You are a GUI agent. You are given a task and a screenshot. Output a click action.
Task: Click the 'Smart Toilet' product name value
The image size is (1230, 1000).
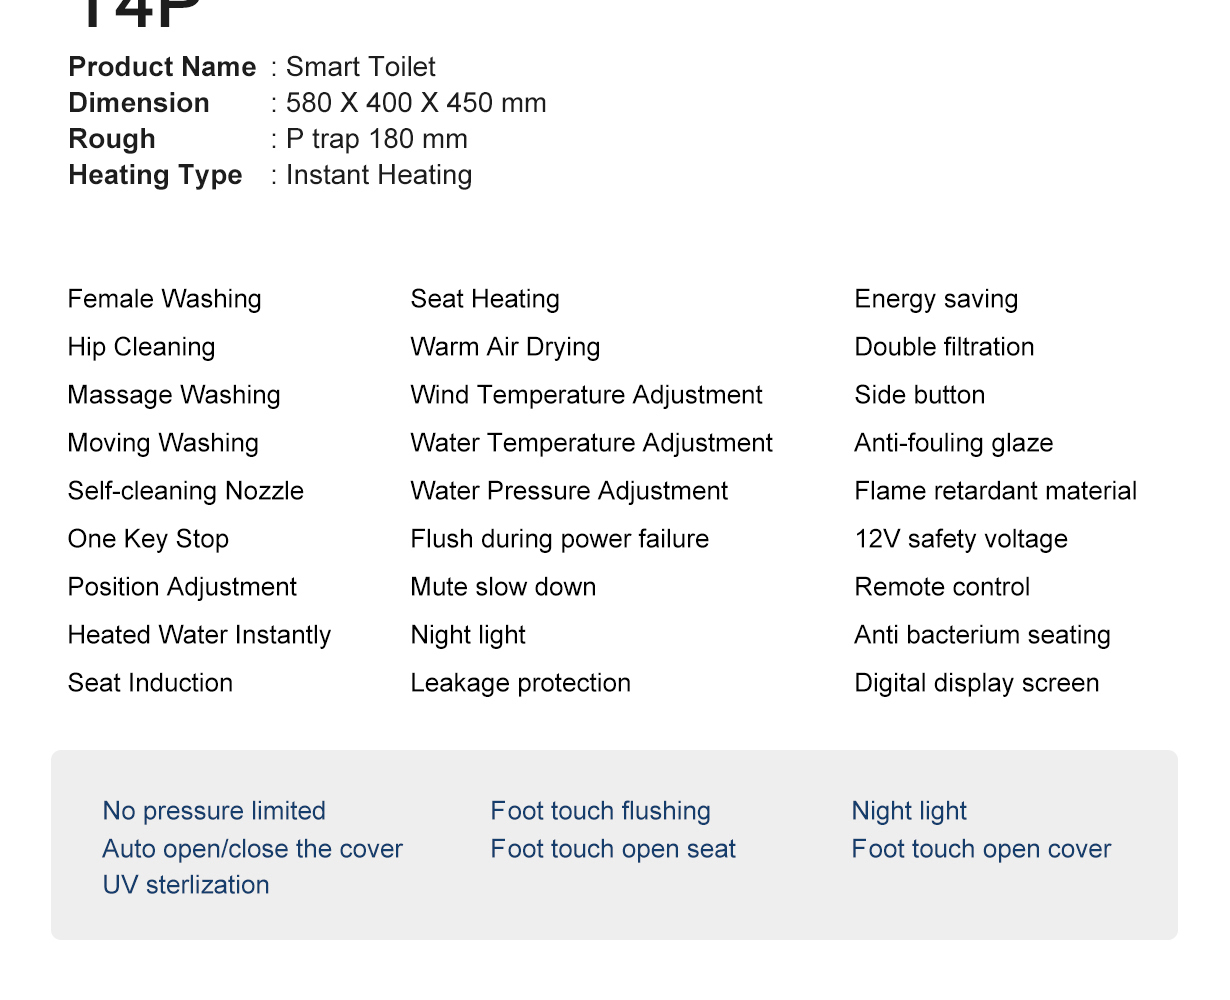tap(361, 67)
